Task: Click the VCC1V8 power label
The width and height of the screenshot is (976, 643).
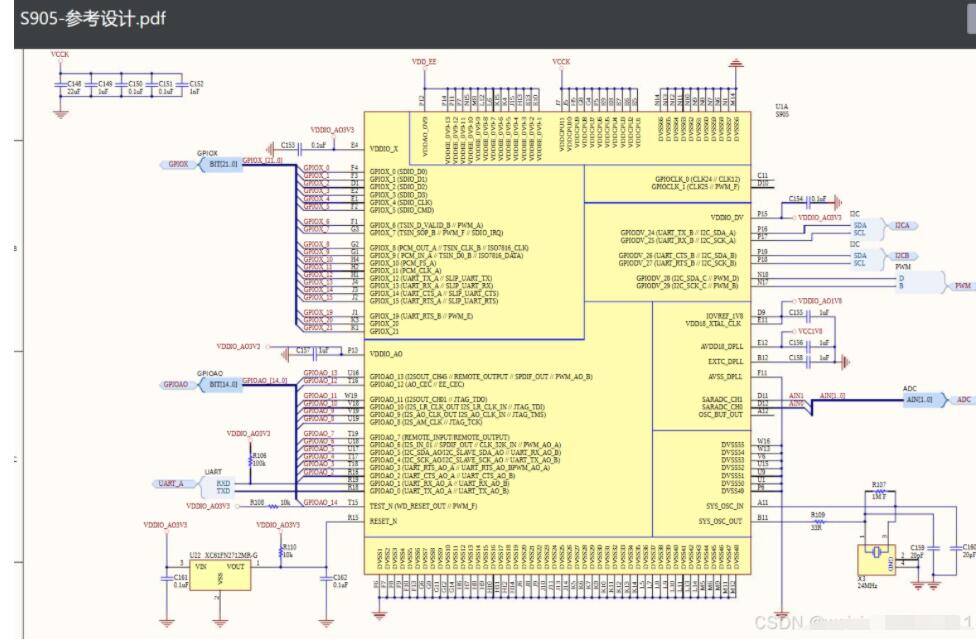Action: [810, 332]
